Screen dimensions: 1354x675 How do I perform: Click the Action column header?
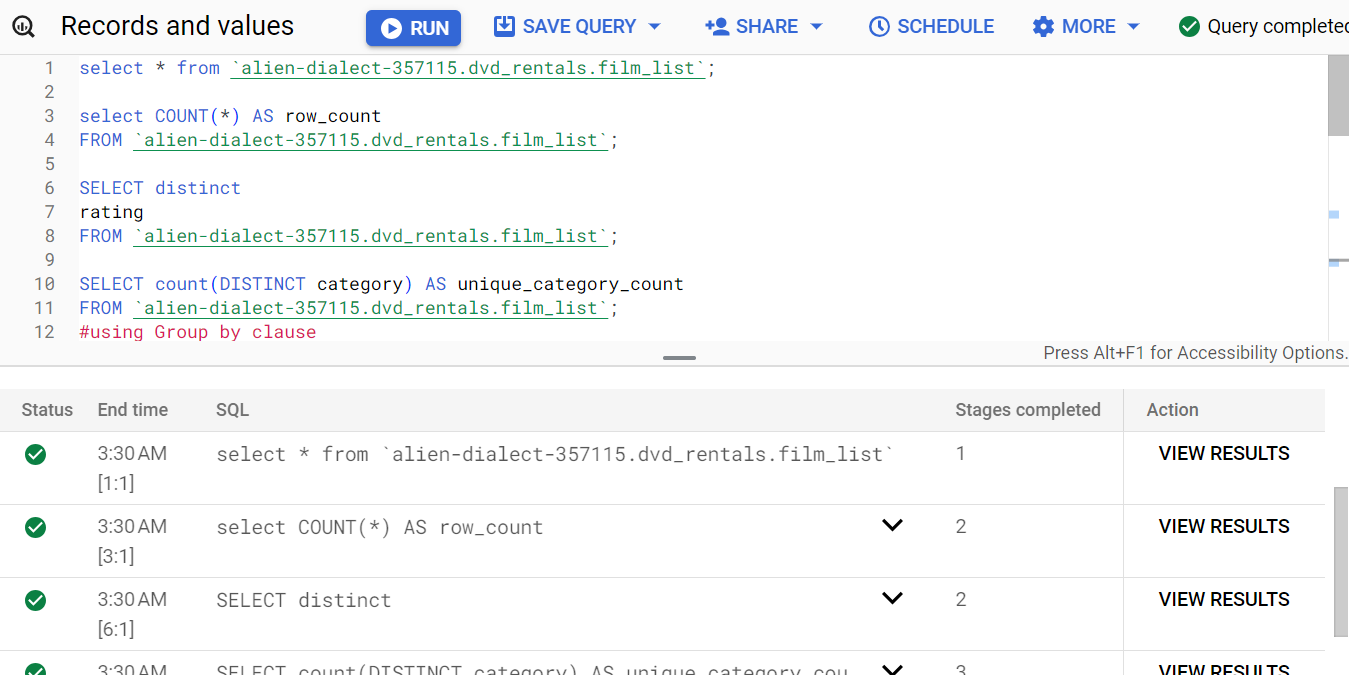click(x=1173, y=410)
